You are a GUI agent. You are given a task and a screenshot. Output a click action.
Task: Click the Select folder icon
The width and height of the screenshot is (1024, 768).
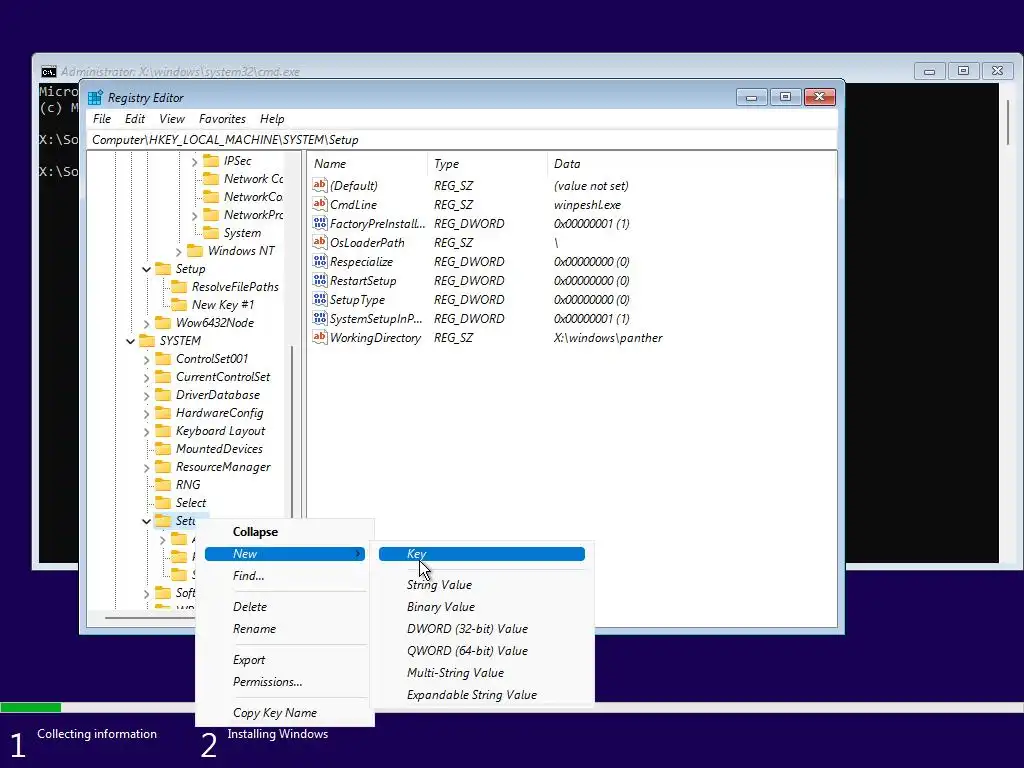pos(163,503)
